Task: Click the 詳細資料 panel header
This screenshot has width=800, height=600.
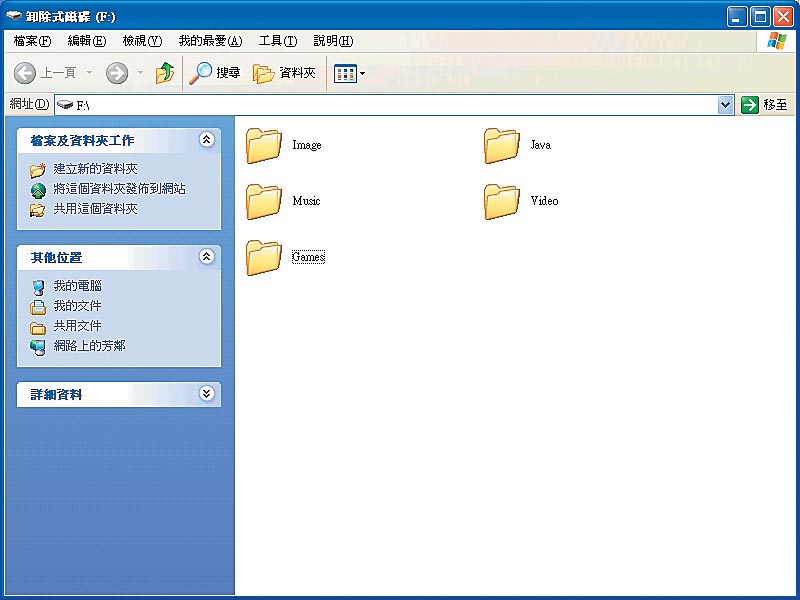Action: [x=119, y=394]
